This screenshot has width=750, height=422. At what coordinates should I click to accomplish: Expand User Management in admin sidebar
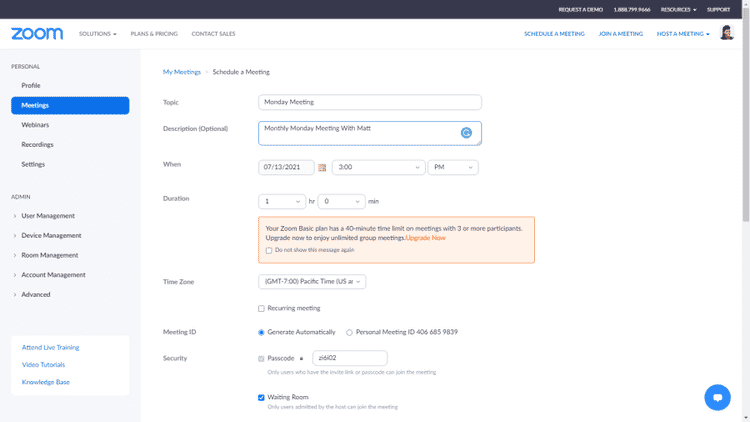click(x=48, y=216)
